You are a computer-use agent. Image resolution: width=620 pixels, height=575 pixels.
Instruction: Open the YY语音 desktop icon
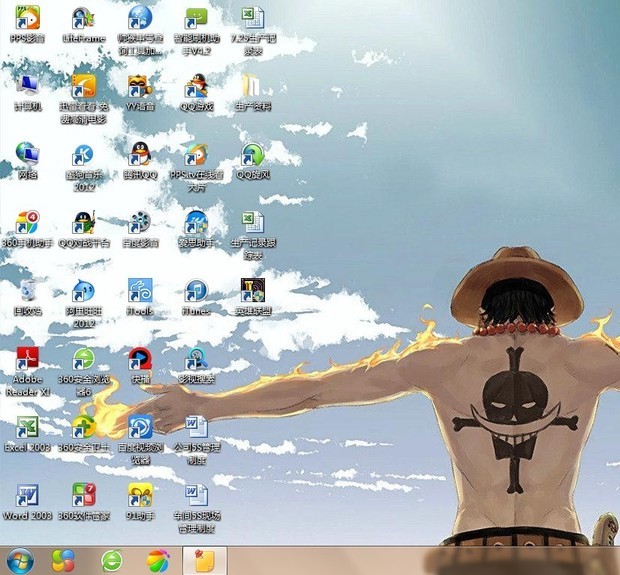[140, 86]
